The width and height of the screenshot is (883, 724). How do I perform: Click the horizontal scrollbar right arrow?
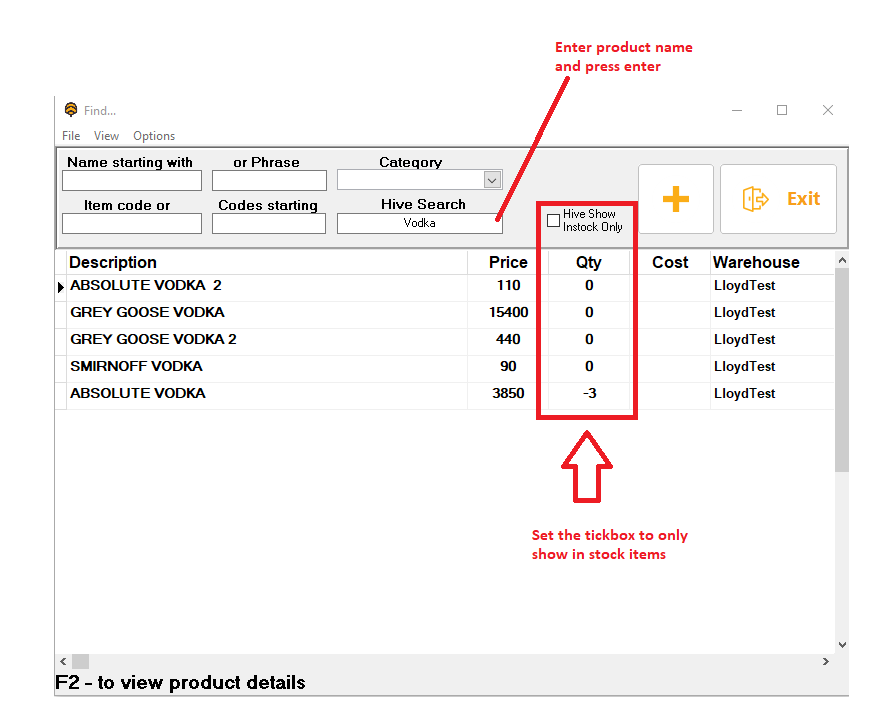pos(826,662)
